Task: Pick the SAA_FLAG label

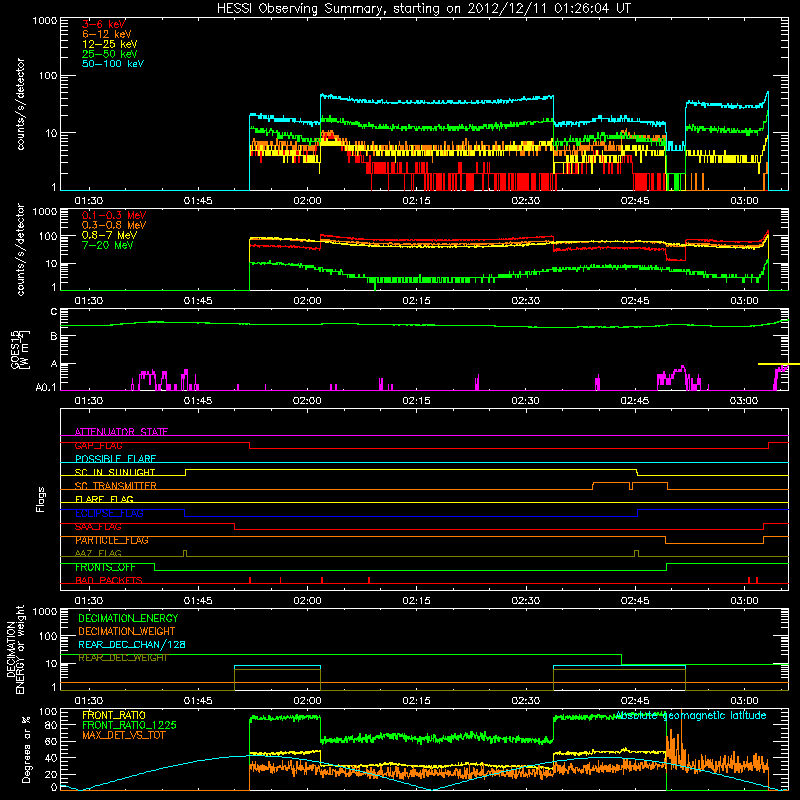Action: [x=98, y=527]
